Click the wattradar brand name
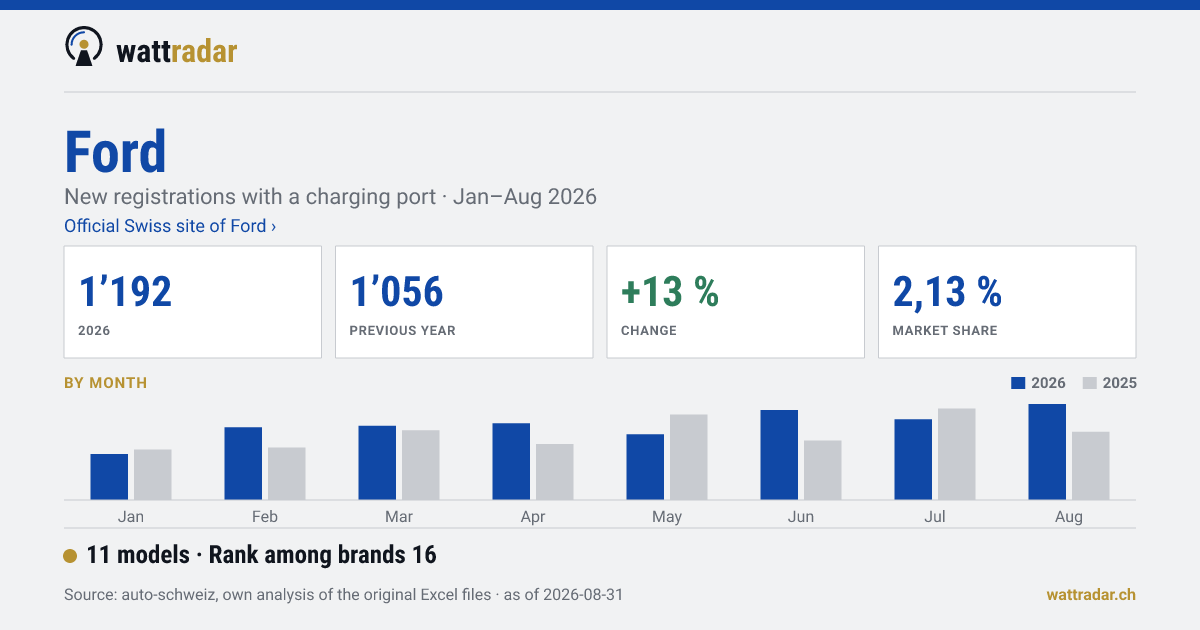This screenshot has width=1200, height=630. point(177,50)
